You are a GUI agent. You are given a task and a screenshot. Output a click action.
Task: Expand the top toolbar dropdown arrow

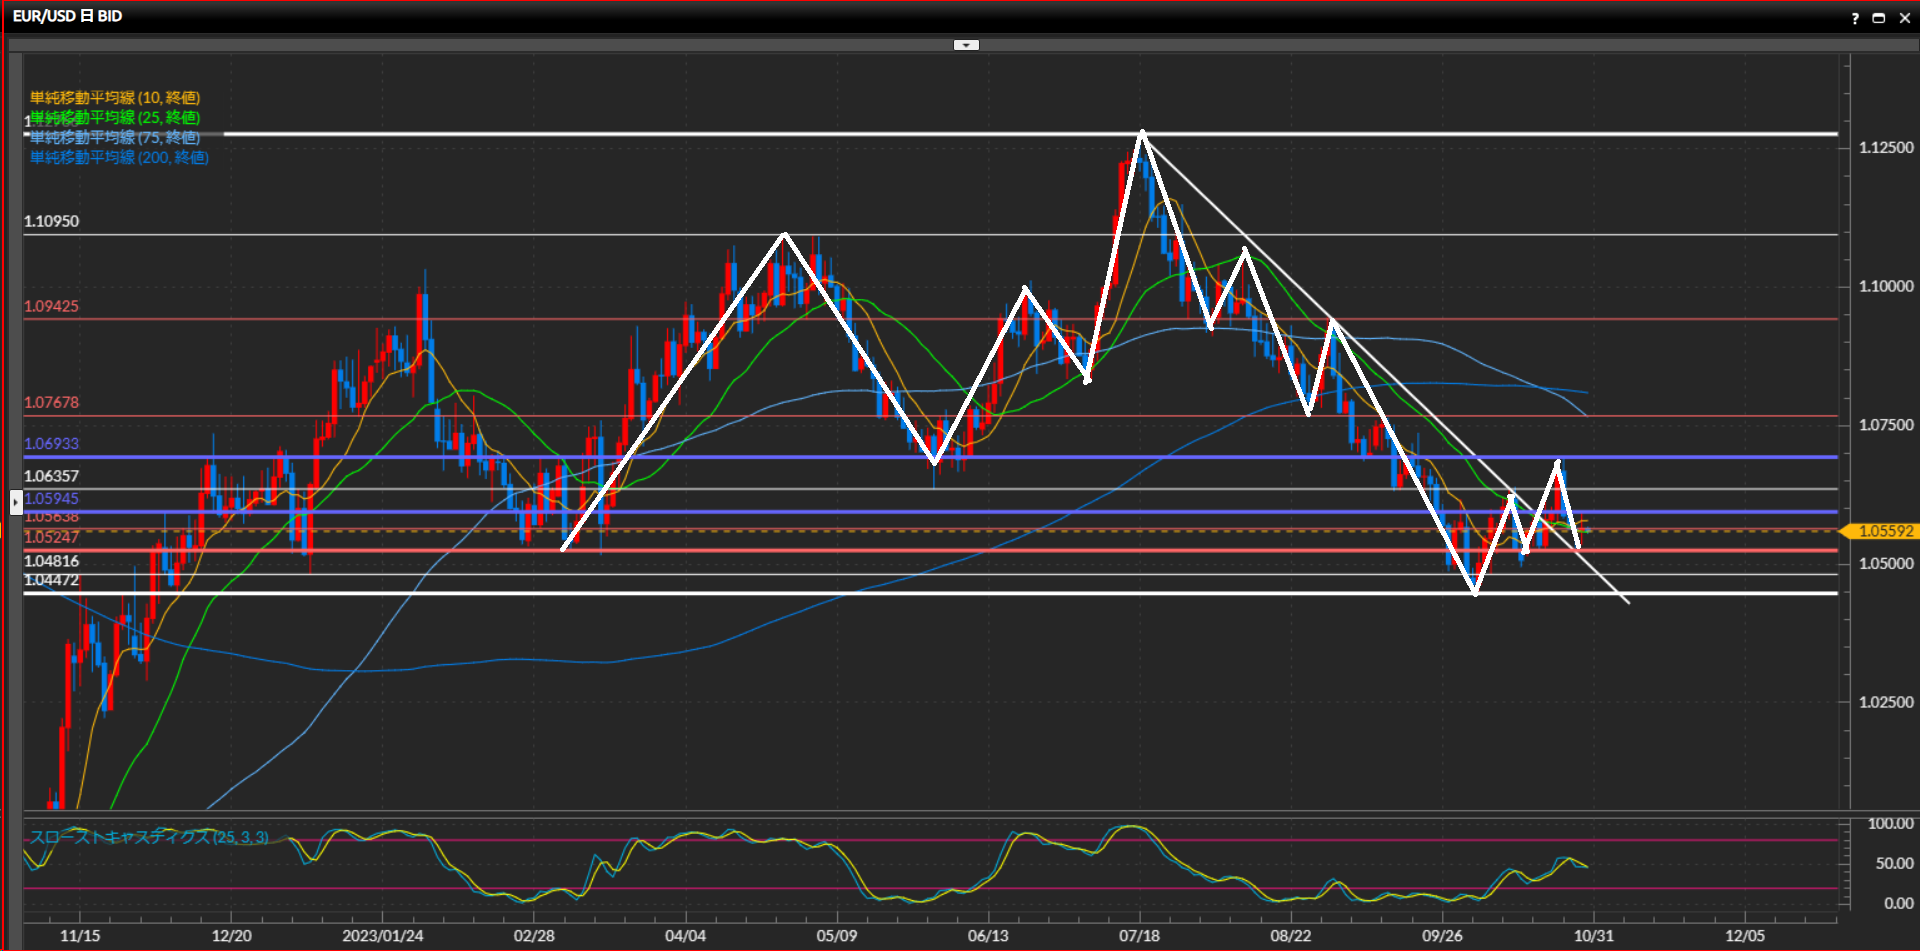coord(966,45)
